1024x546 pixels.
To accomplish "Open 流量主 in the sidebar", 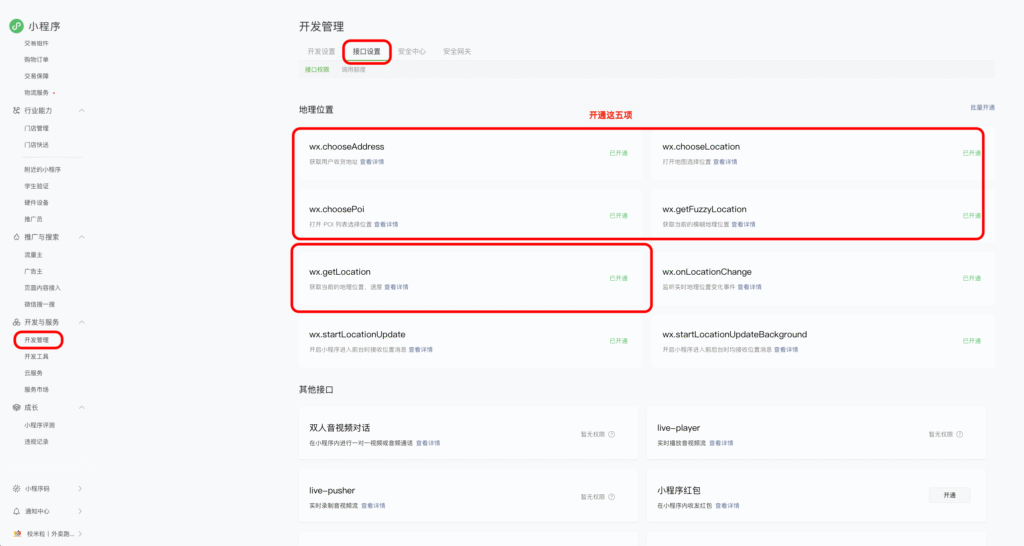I will coord(33,255).
